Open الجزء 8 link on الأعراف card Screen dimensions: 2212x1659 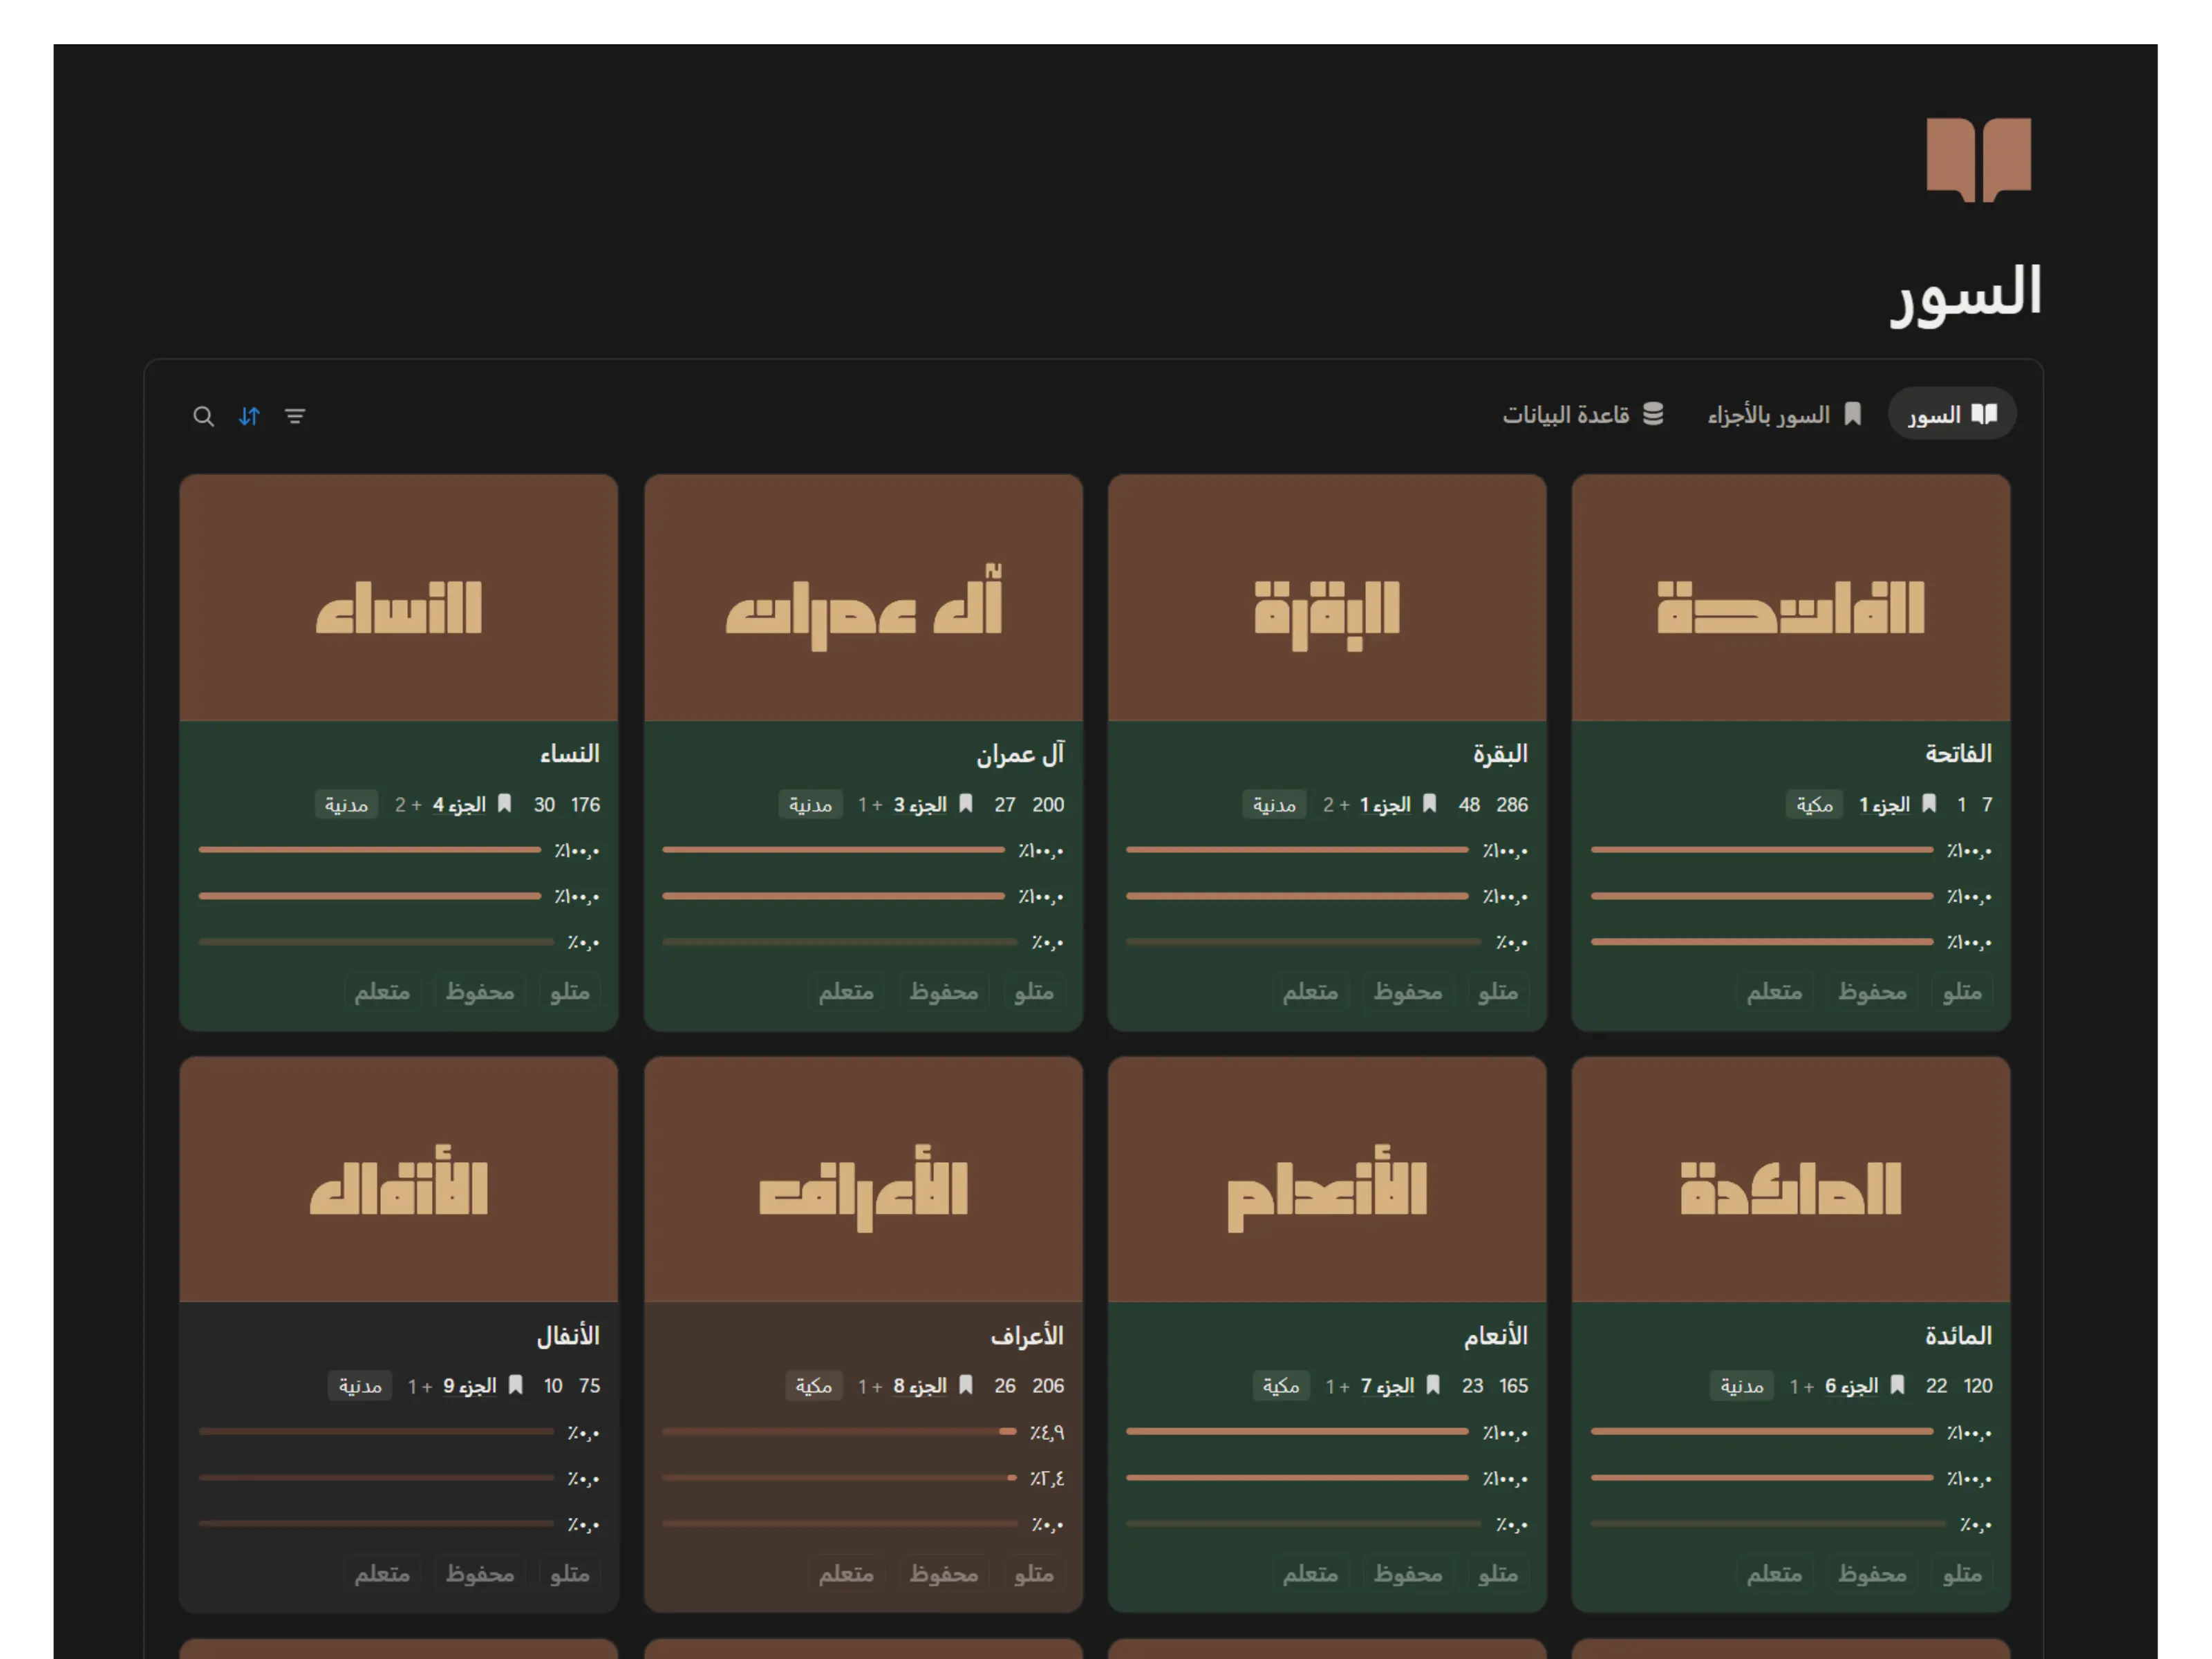click(x=920, y=1386)
